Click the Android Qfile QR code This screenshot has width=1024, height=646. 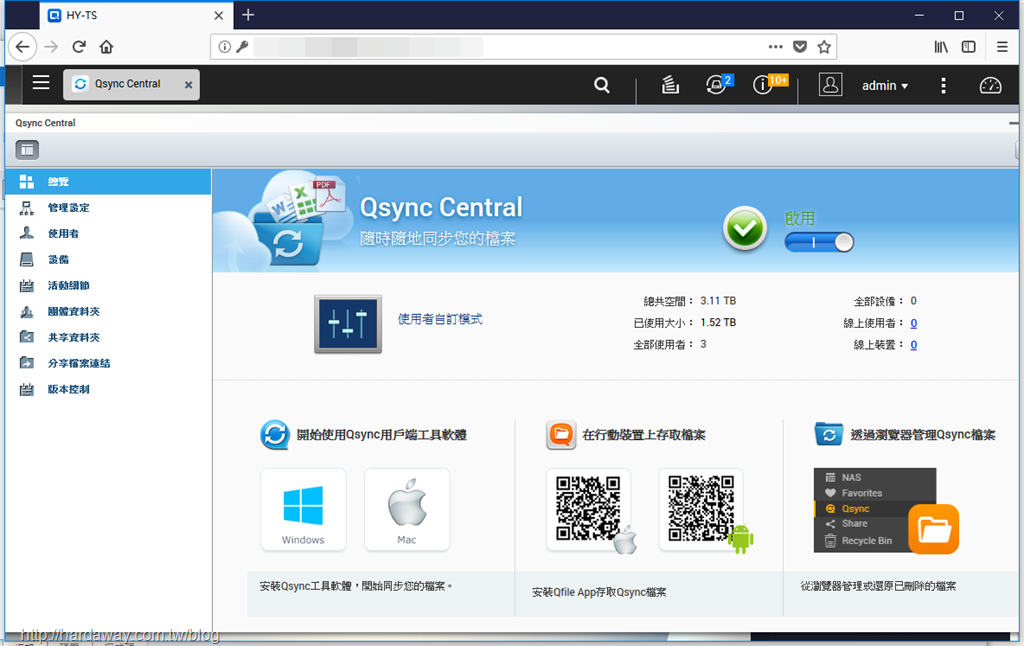701,509
